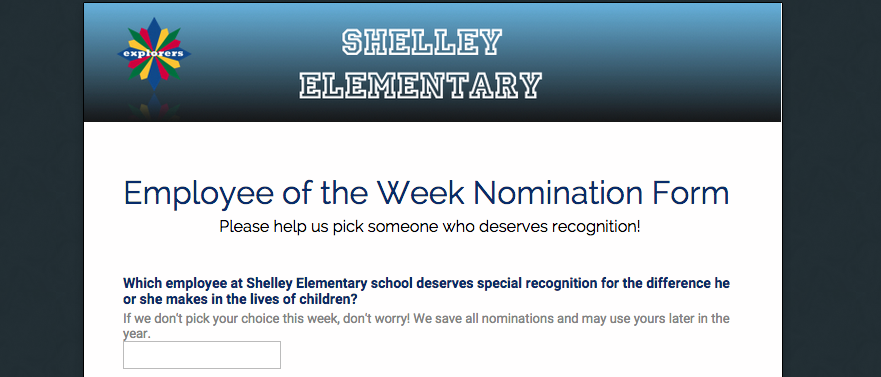
Task: Click the nominee name text input box
Action: tap(202, 355)
